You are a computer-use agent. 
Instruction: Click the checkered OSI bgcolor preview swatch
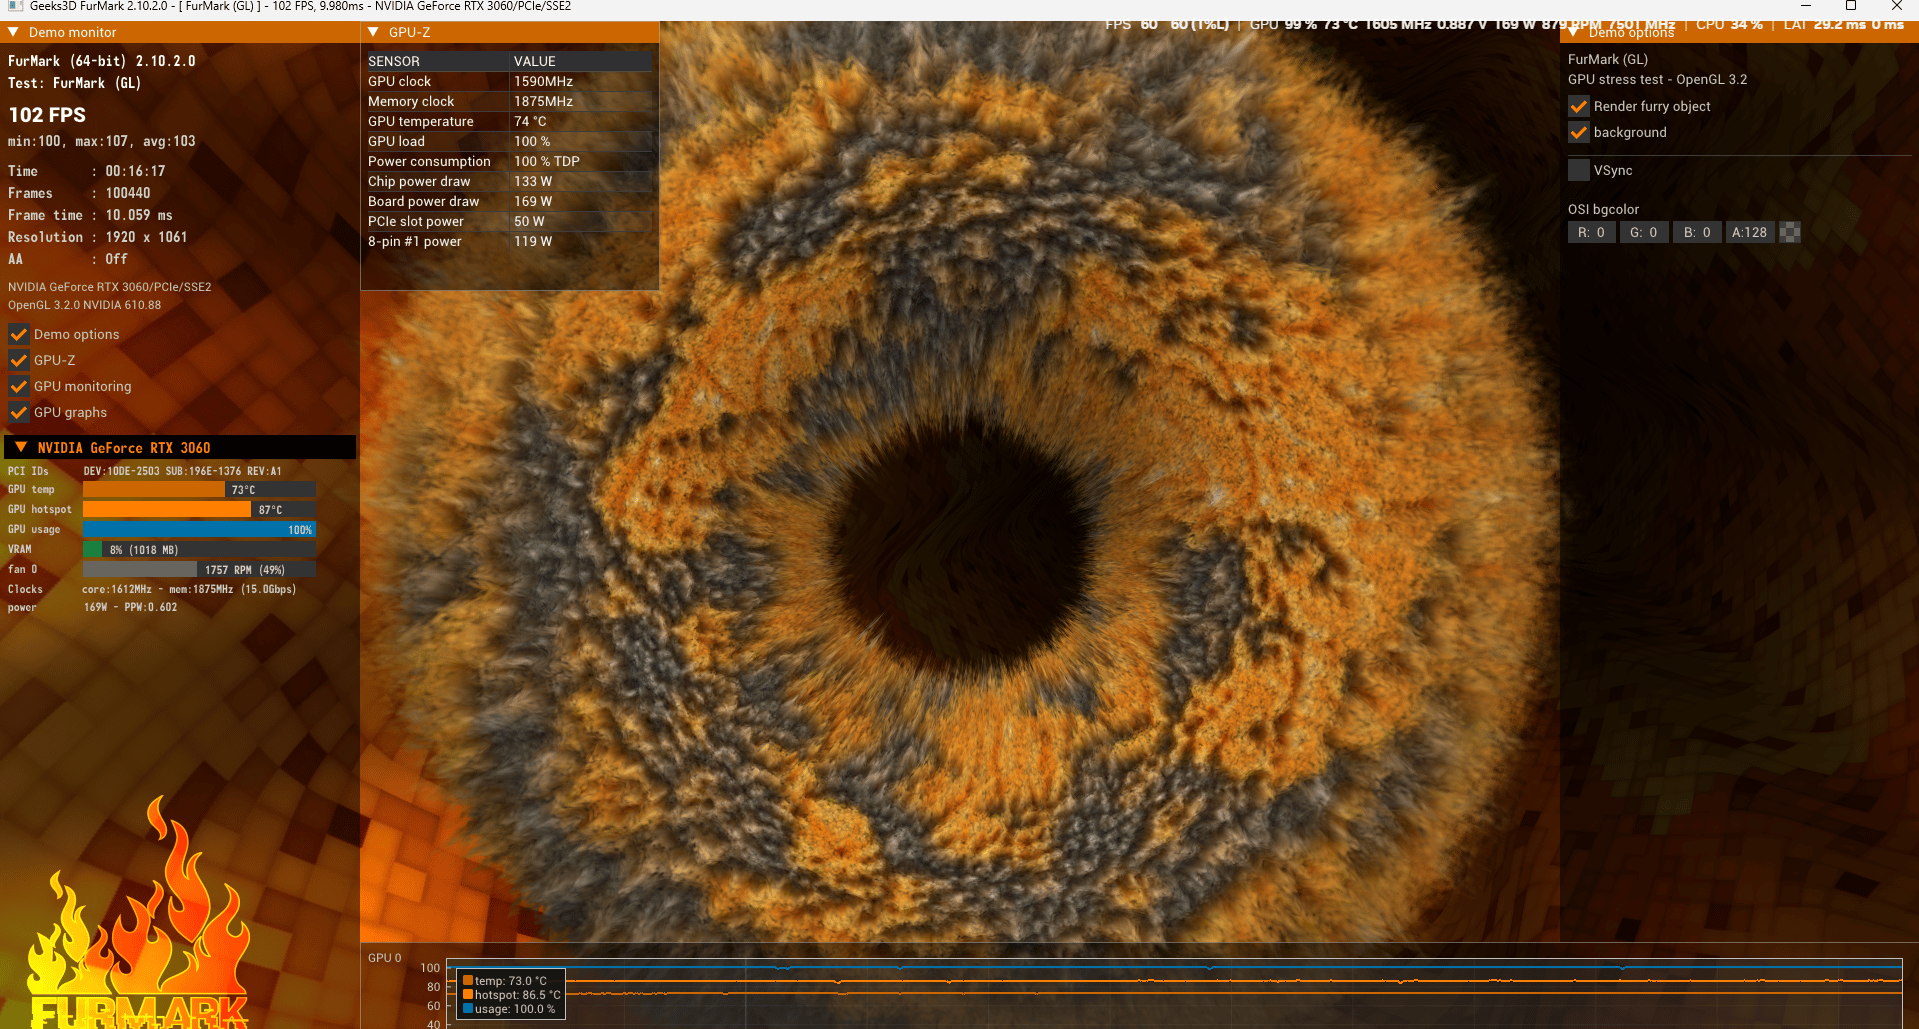[1790, 232]
